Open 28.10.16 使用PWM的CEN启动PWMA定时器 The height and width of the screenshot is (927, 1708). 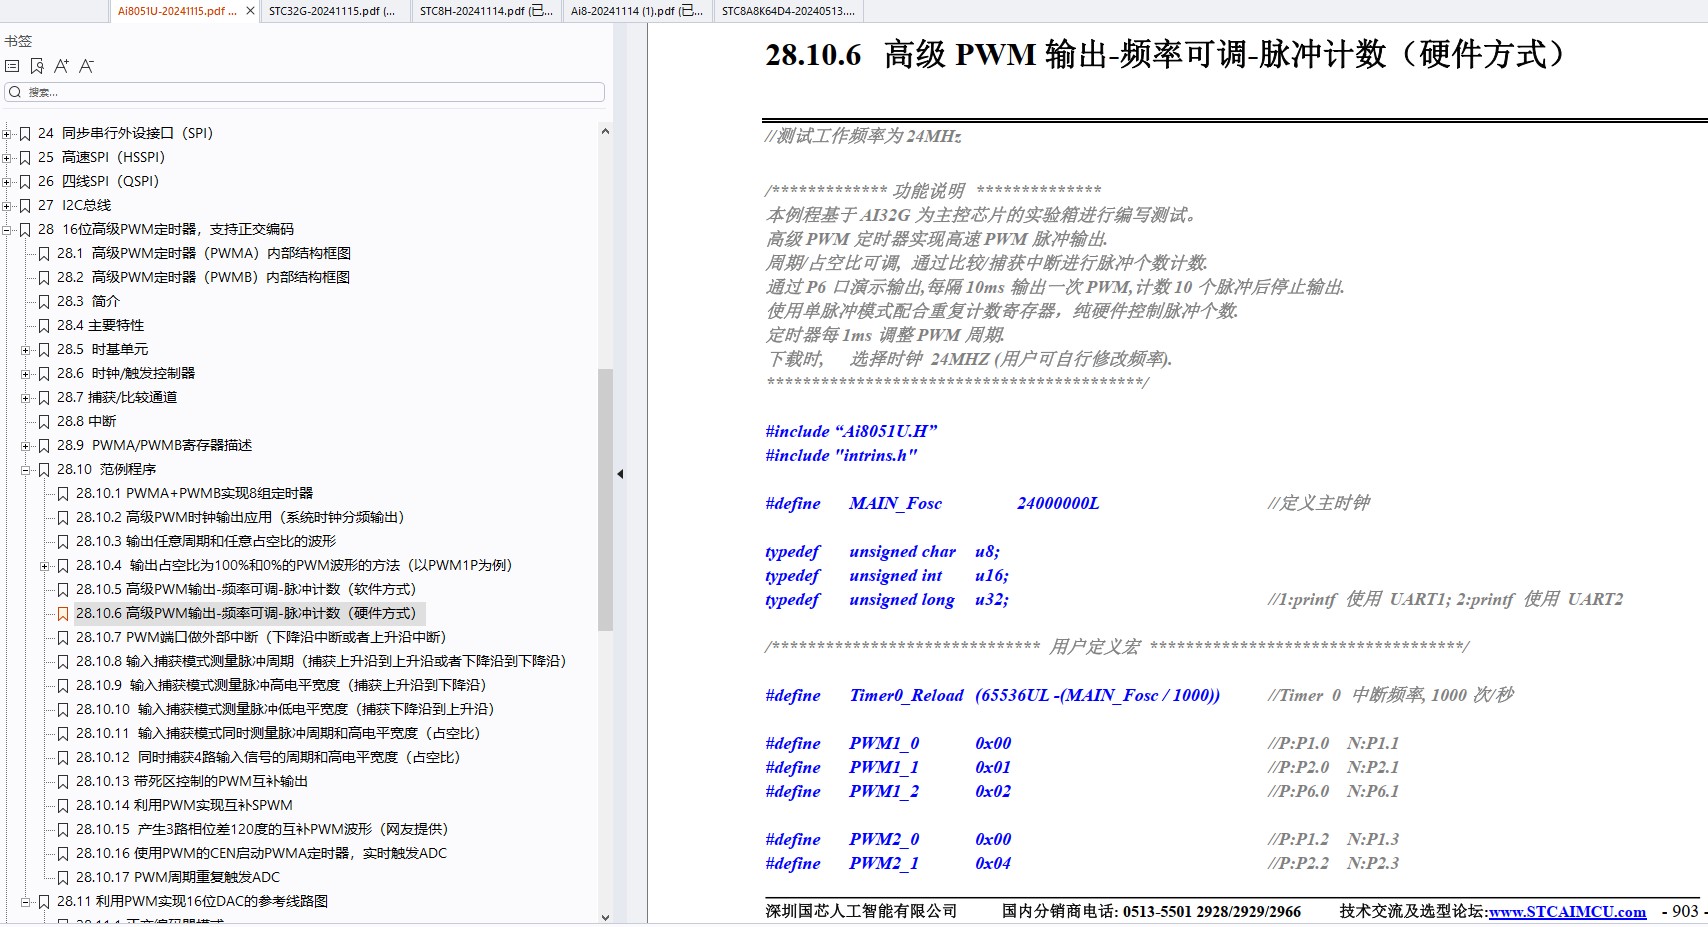261,854
